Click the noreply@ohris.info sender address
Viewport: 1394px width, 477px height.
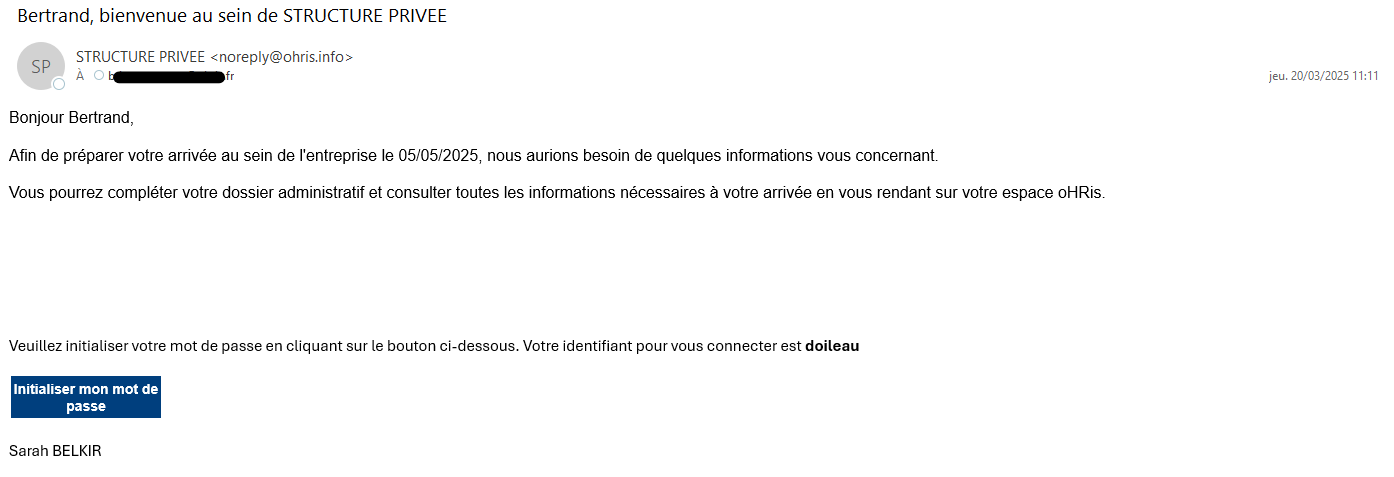pyautogui.click(x=281, y=57)
